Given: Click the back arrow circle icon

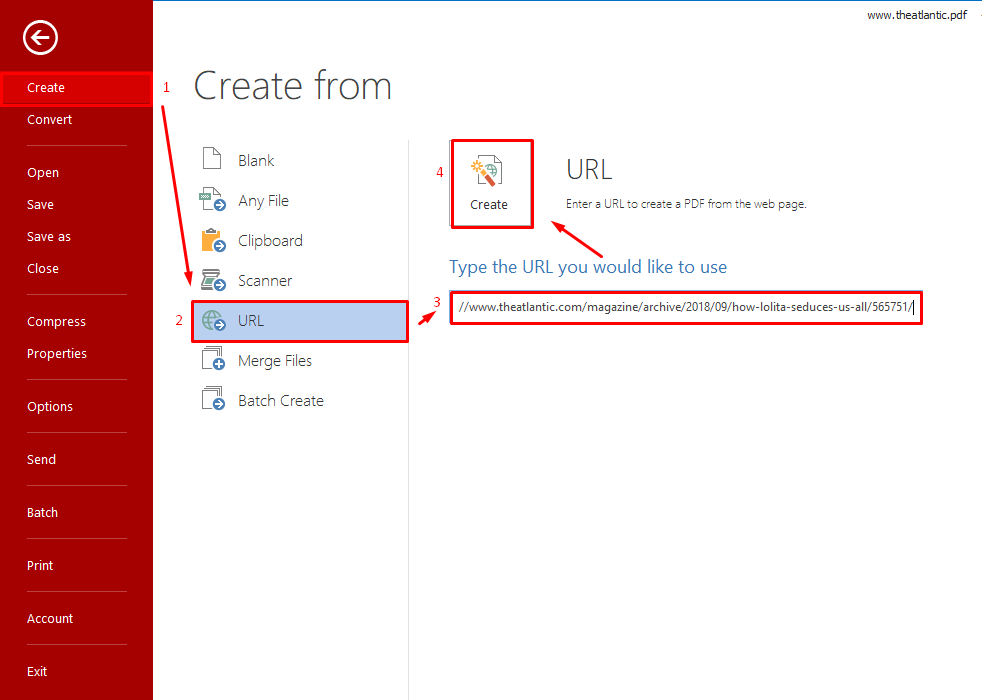Looking at the screenshot, I should 41,38.
